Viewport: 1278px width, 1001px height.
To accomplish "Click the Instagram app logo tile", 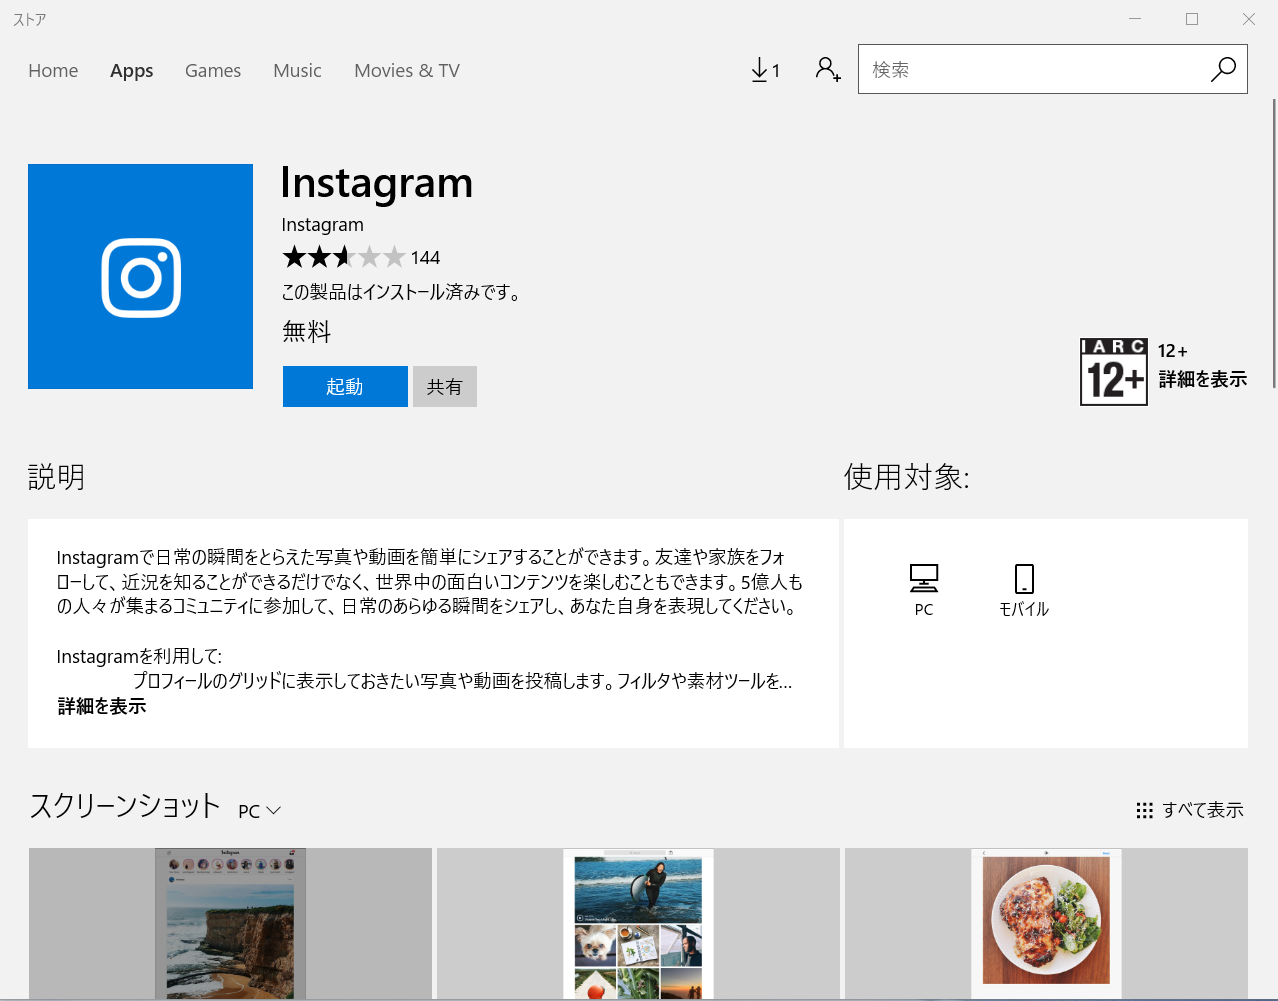I will 140,277.
